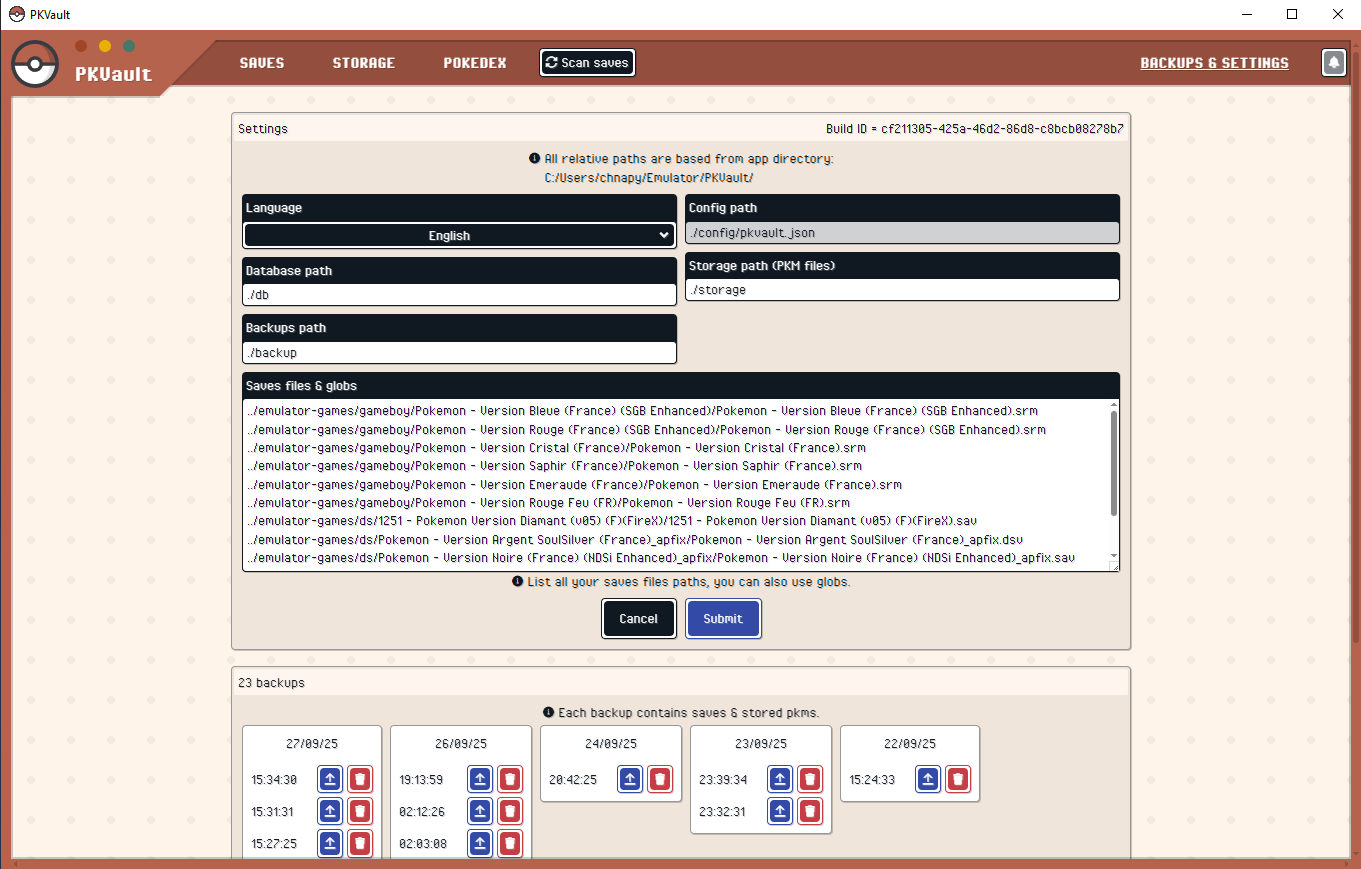Viewport: 1361px width, 869px height.
Task: Switch to the Storage tab
Action: click(x=364, y=63)
